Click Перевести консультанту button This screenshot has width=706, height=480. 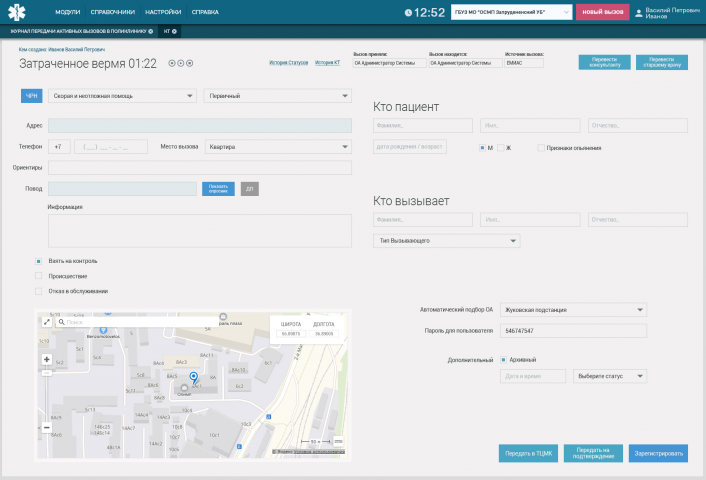pyautogui.click(x=604, y=62)
